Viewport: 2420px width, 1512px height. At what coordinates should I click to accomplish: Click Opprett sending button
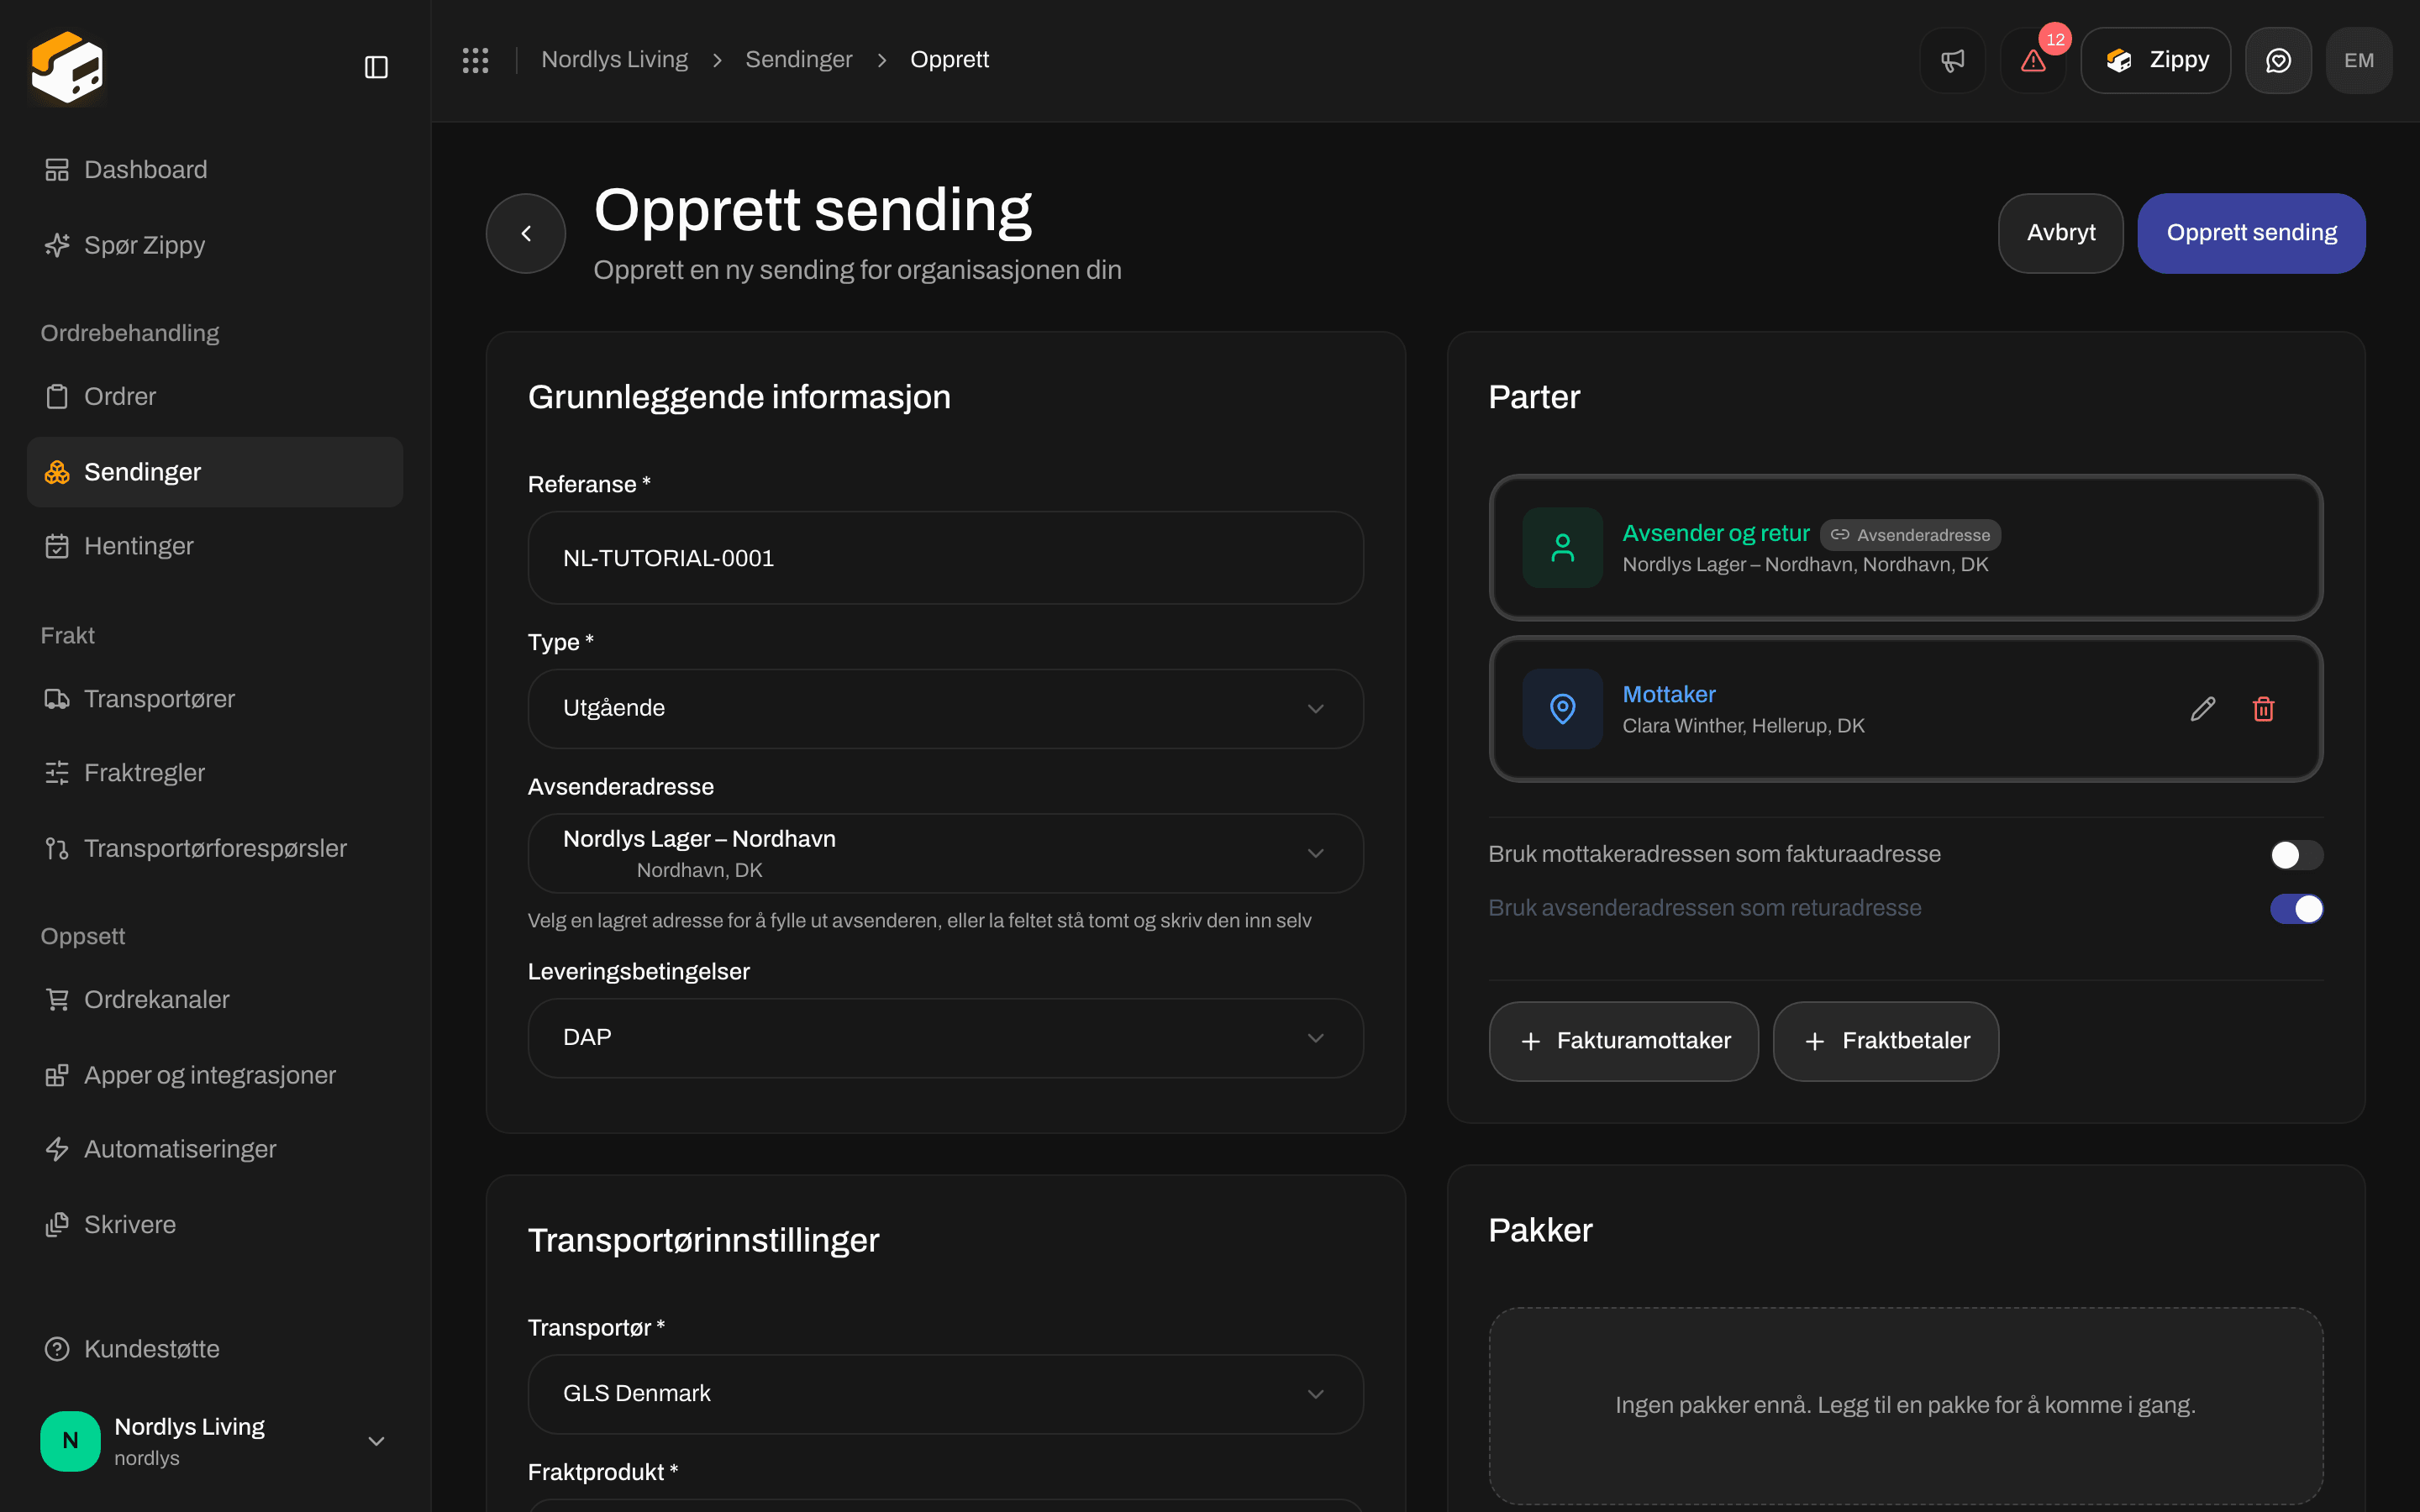coord(2251,233)
